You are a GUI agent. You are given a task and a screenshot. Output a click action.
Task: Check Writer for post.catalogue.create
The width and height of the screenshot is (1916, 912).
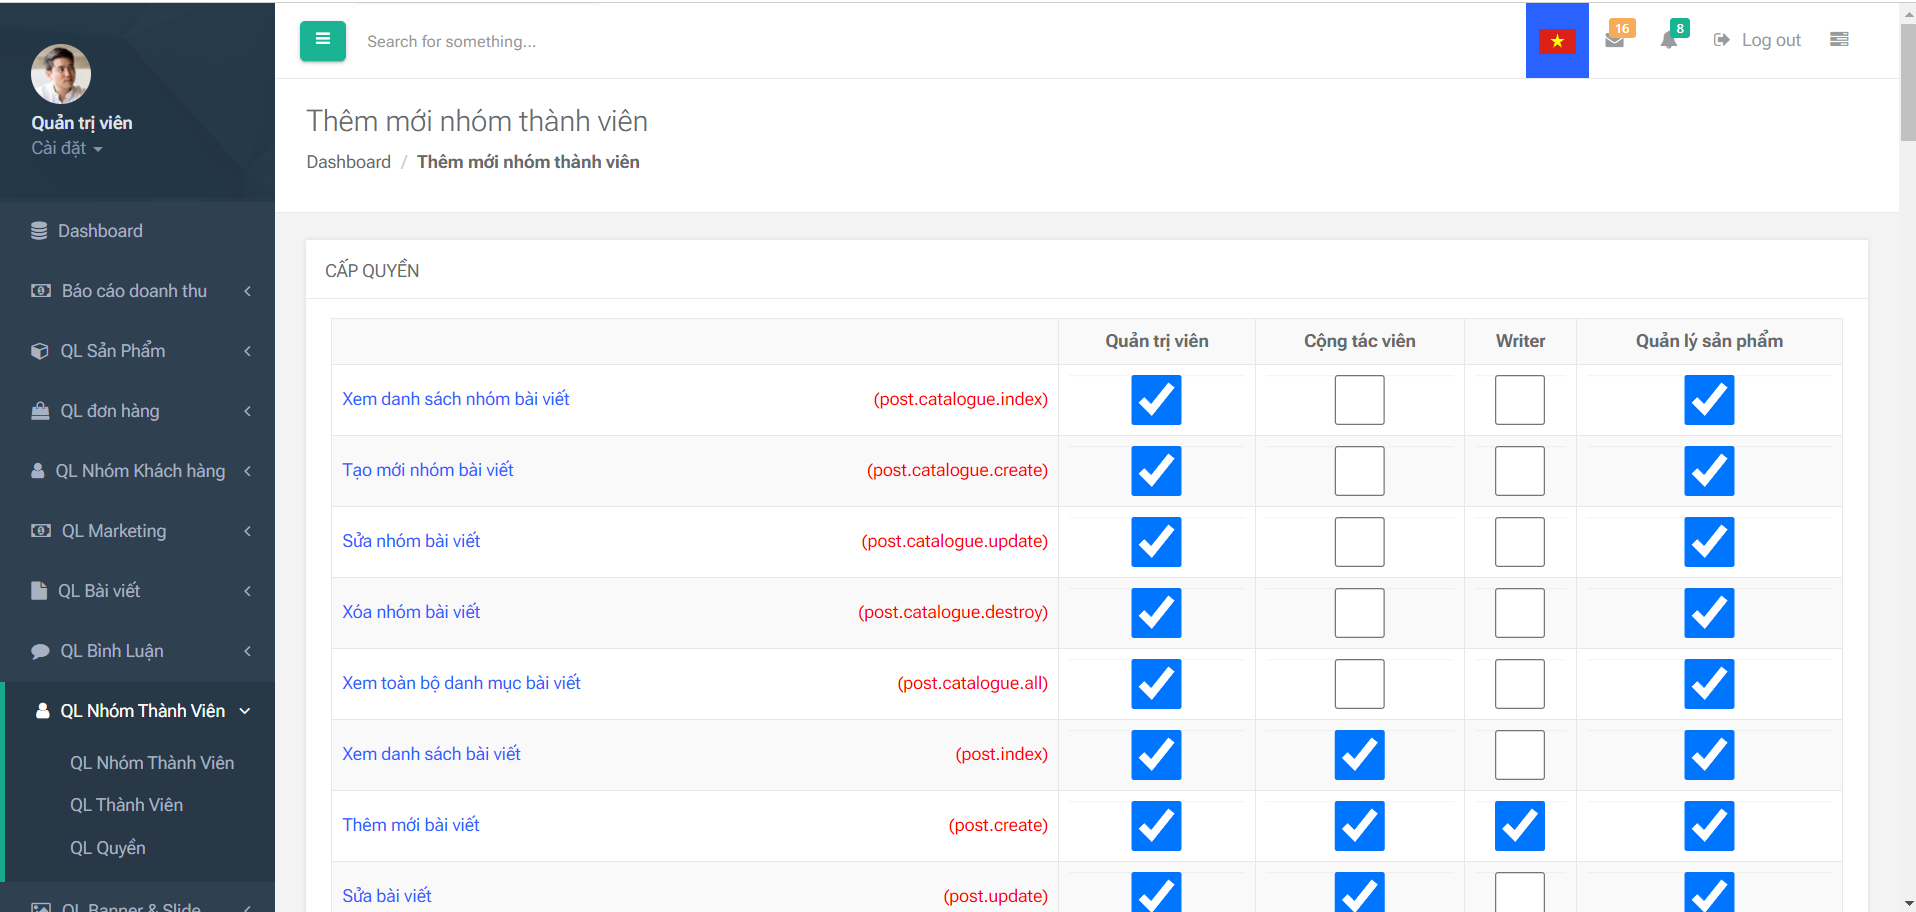pyautogui.click(x=1519, y=471)
